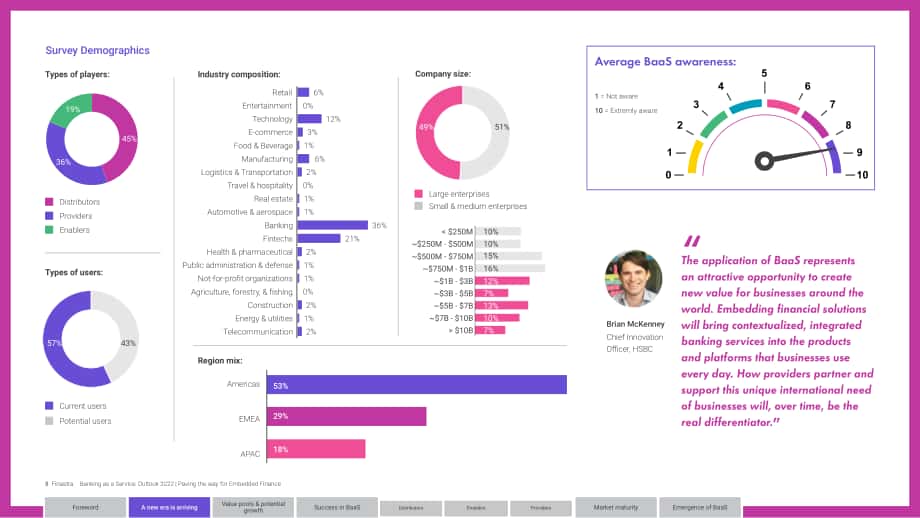Click the 'Survey Demographics' heading
920x518 pixels.
click(x=97, y=50)
